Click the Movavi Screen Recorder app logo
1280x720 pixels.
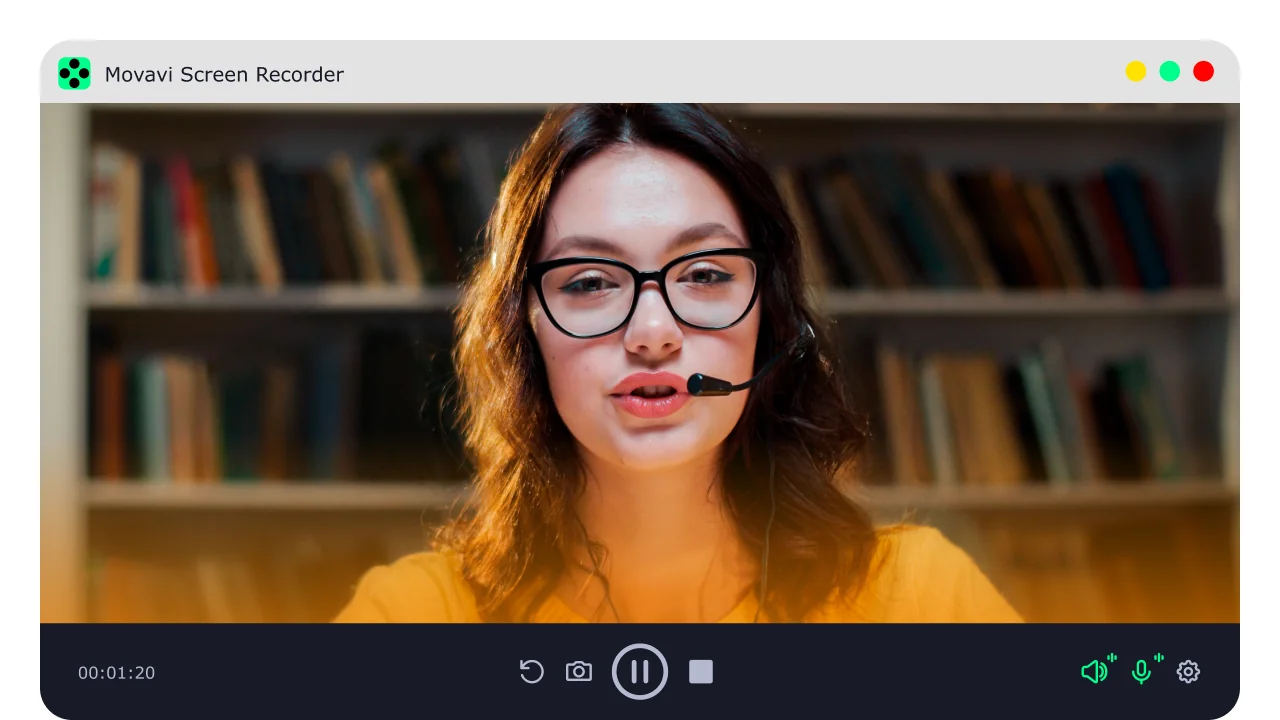(x=74, y=73)
